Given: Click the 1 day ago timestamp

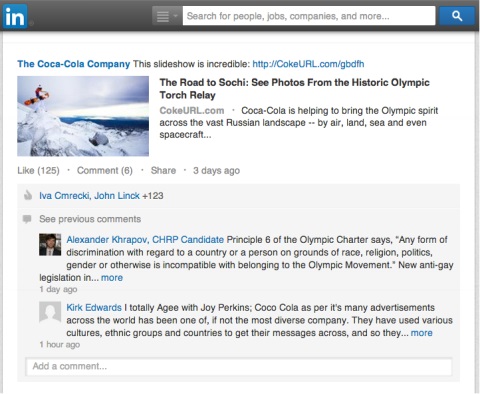Looking at the screenshot, I should pyautogui.click(x=58, y=289).
